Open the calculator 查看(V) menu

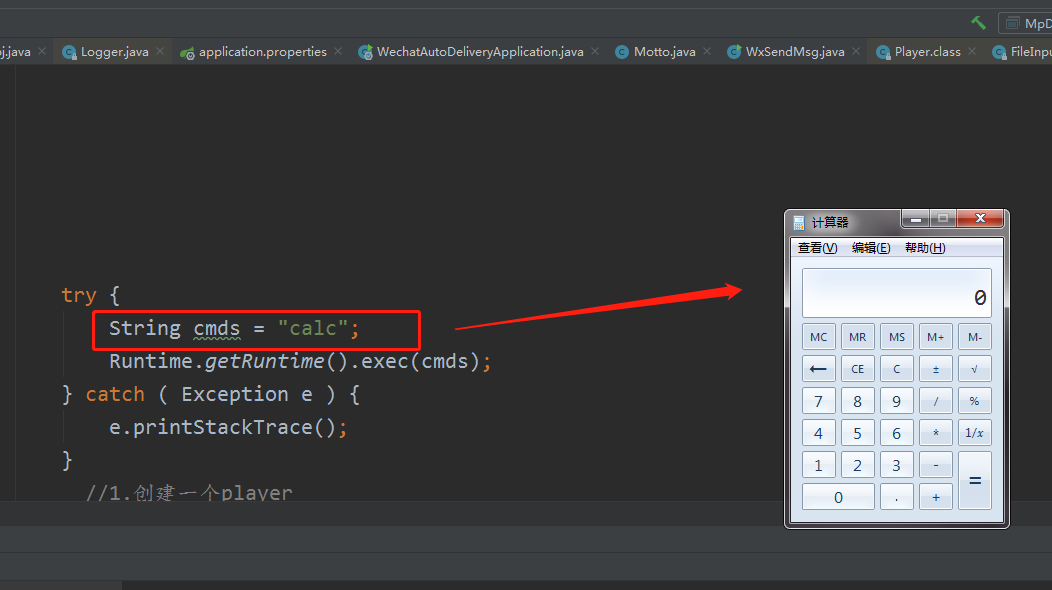click(817, 248)
